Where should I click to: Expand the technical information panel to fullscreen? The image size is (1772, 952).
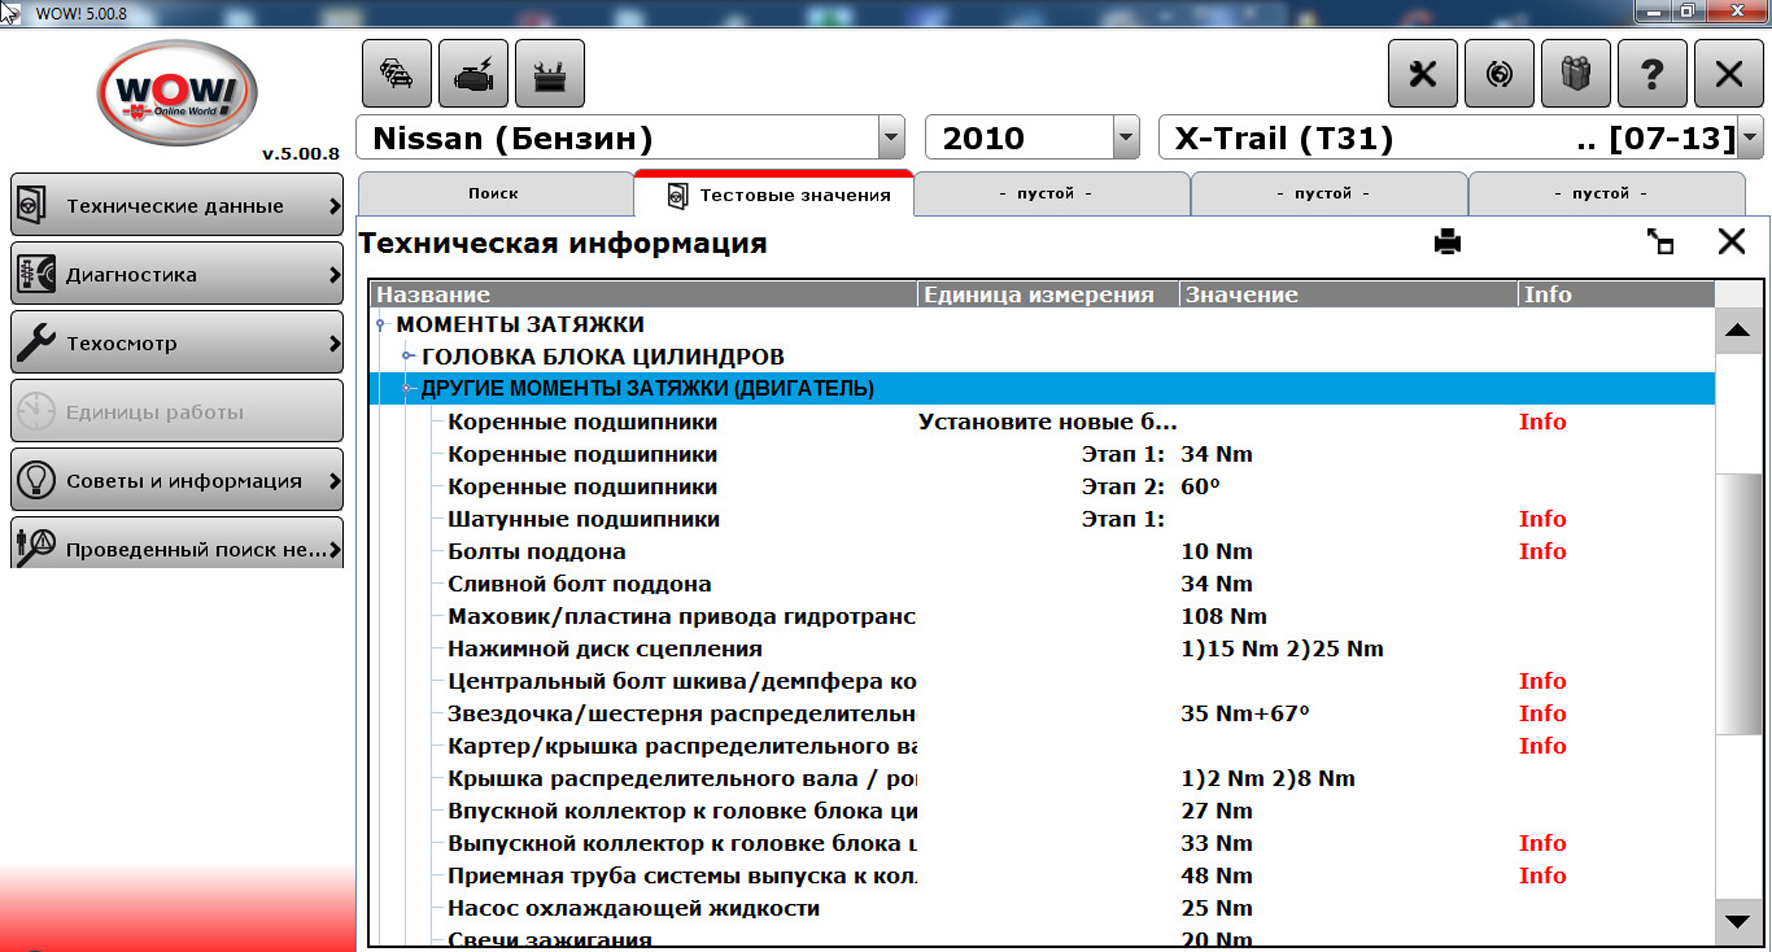point(1660,242)
